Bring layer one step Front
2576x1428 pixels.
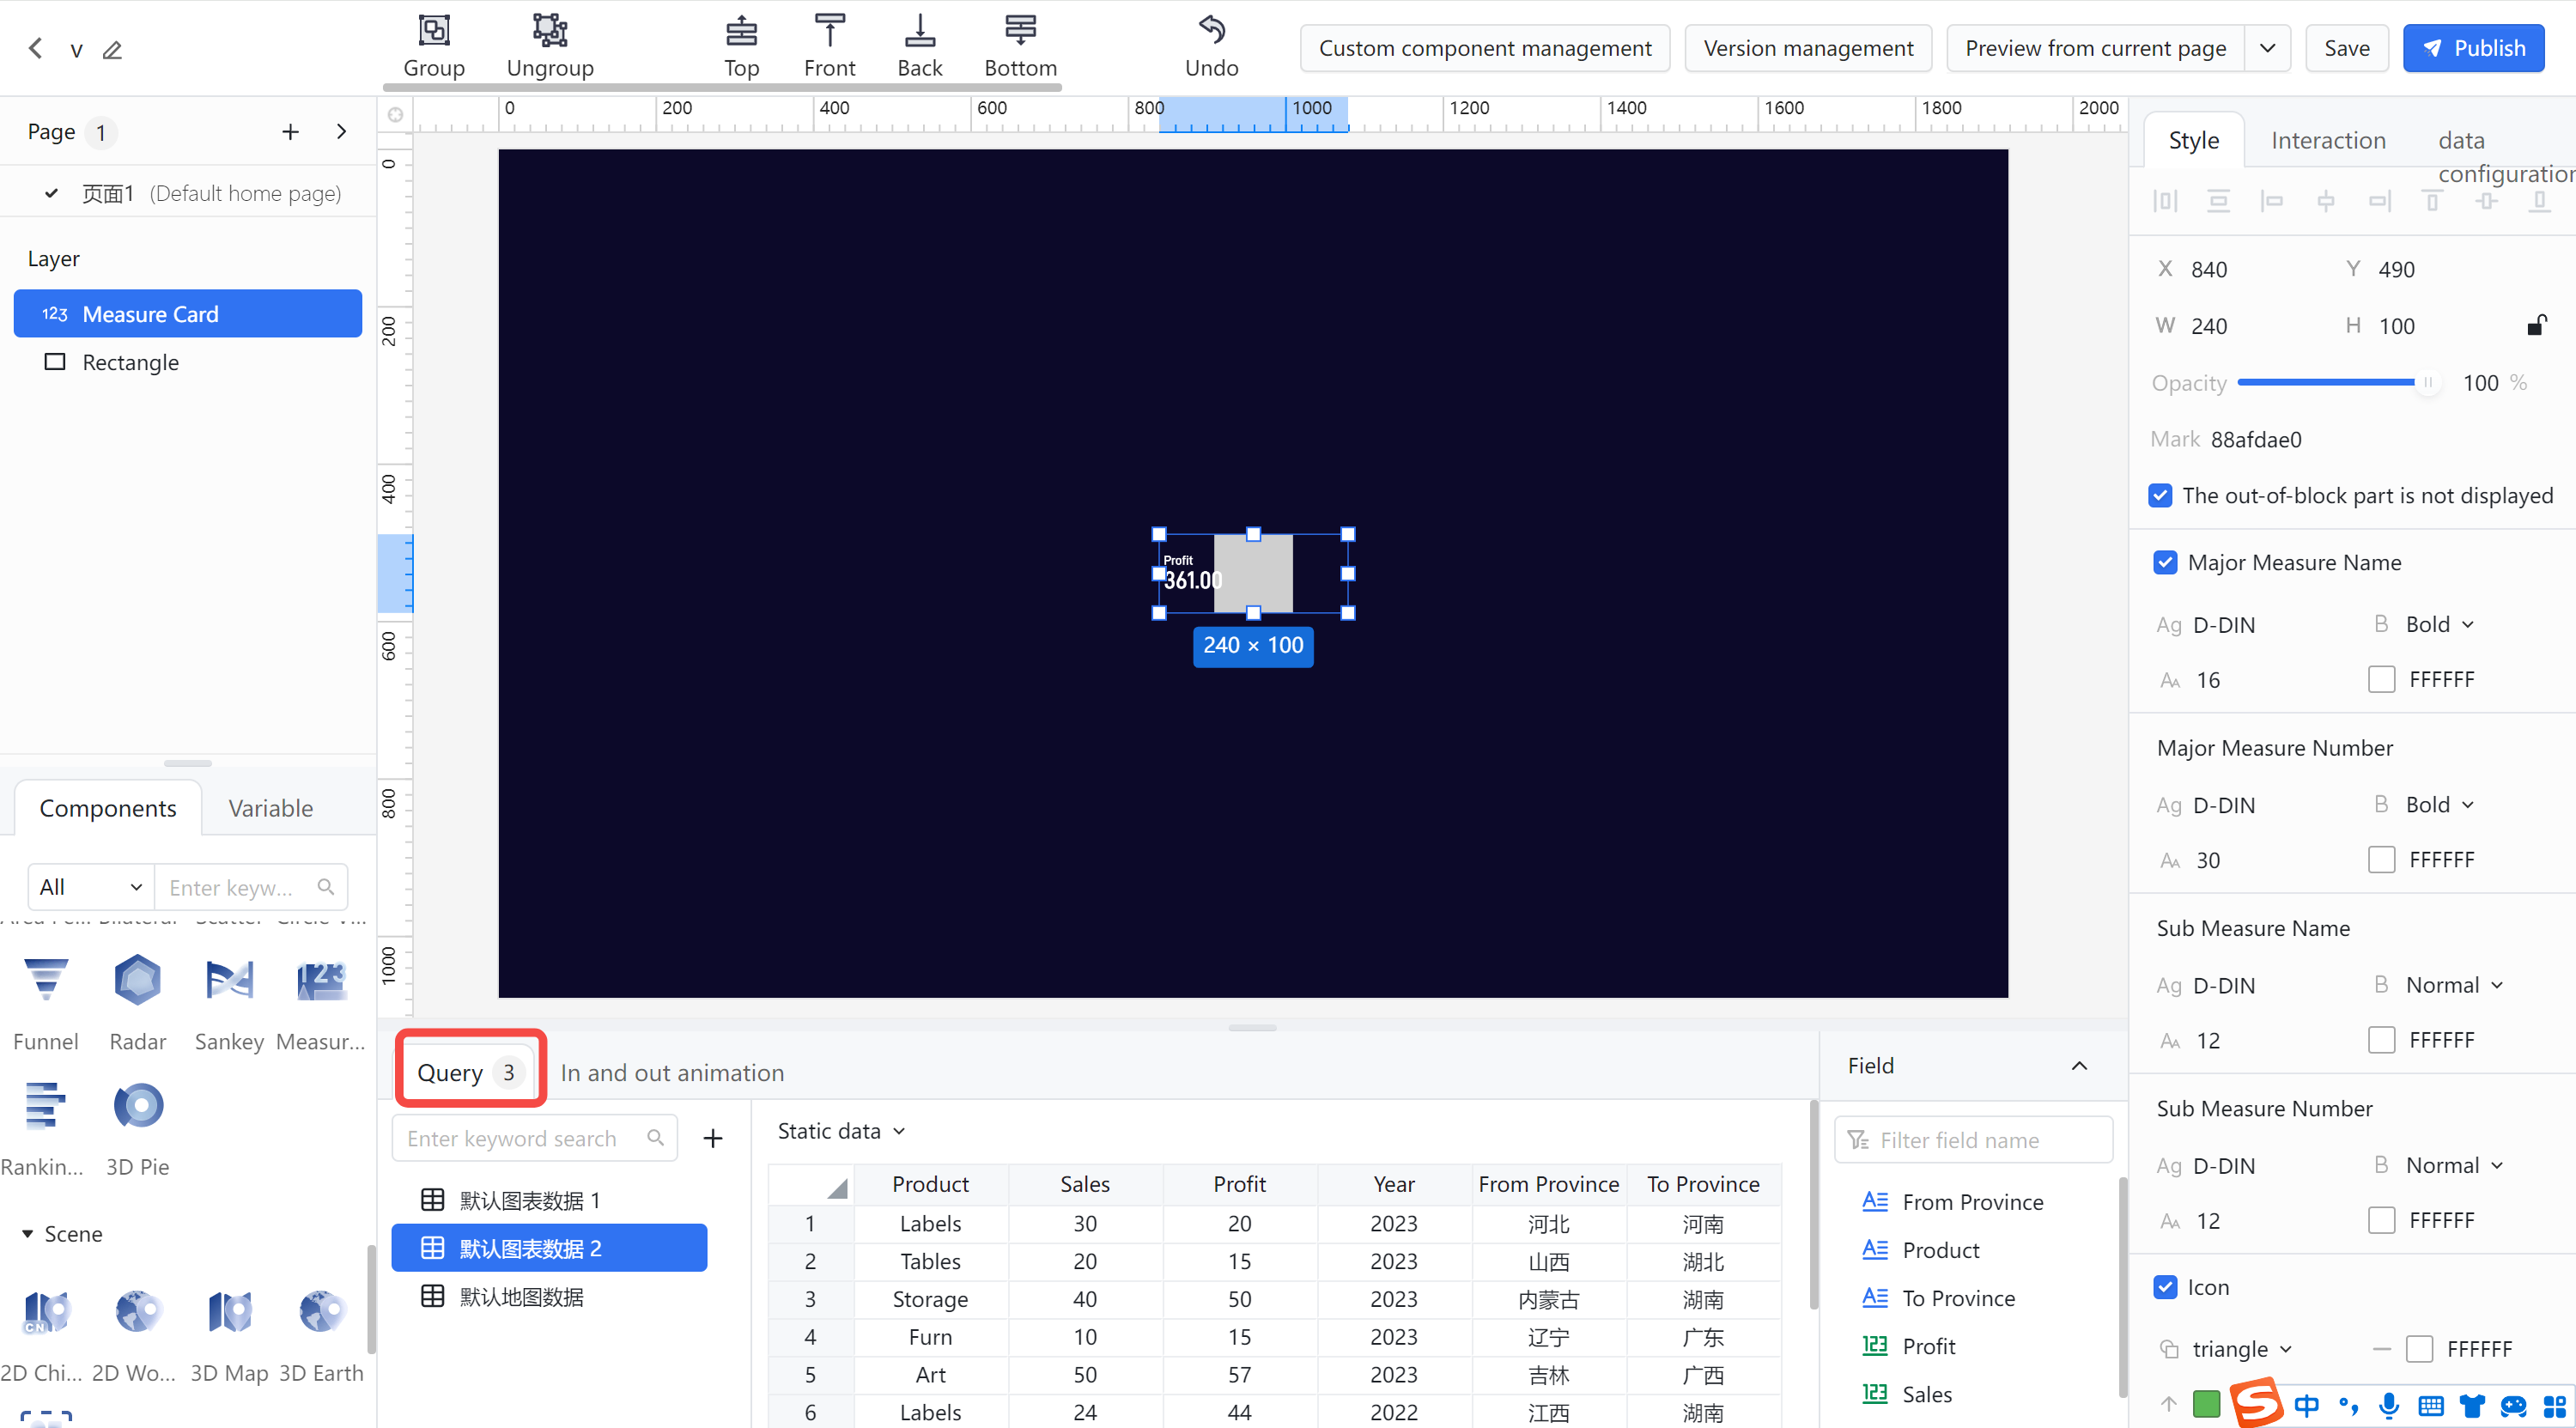pyautogui.click(x=829, y=46)
